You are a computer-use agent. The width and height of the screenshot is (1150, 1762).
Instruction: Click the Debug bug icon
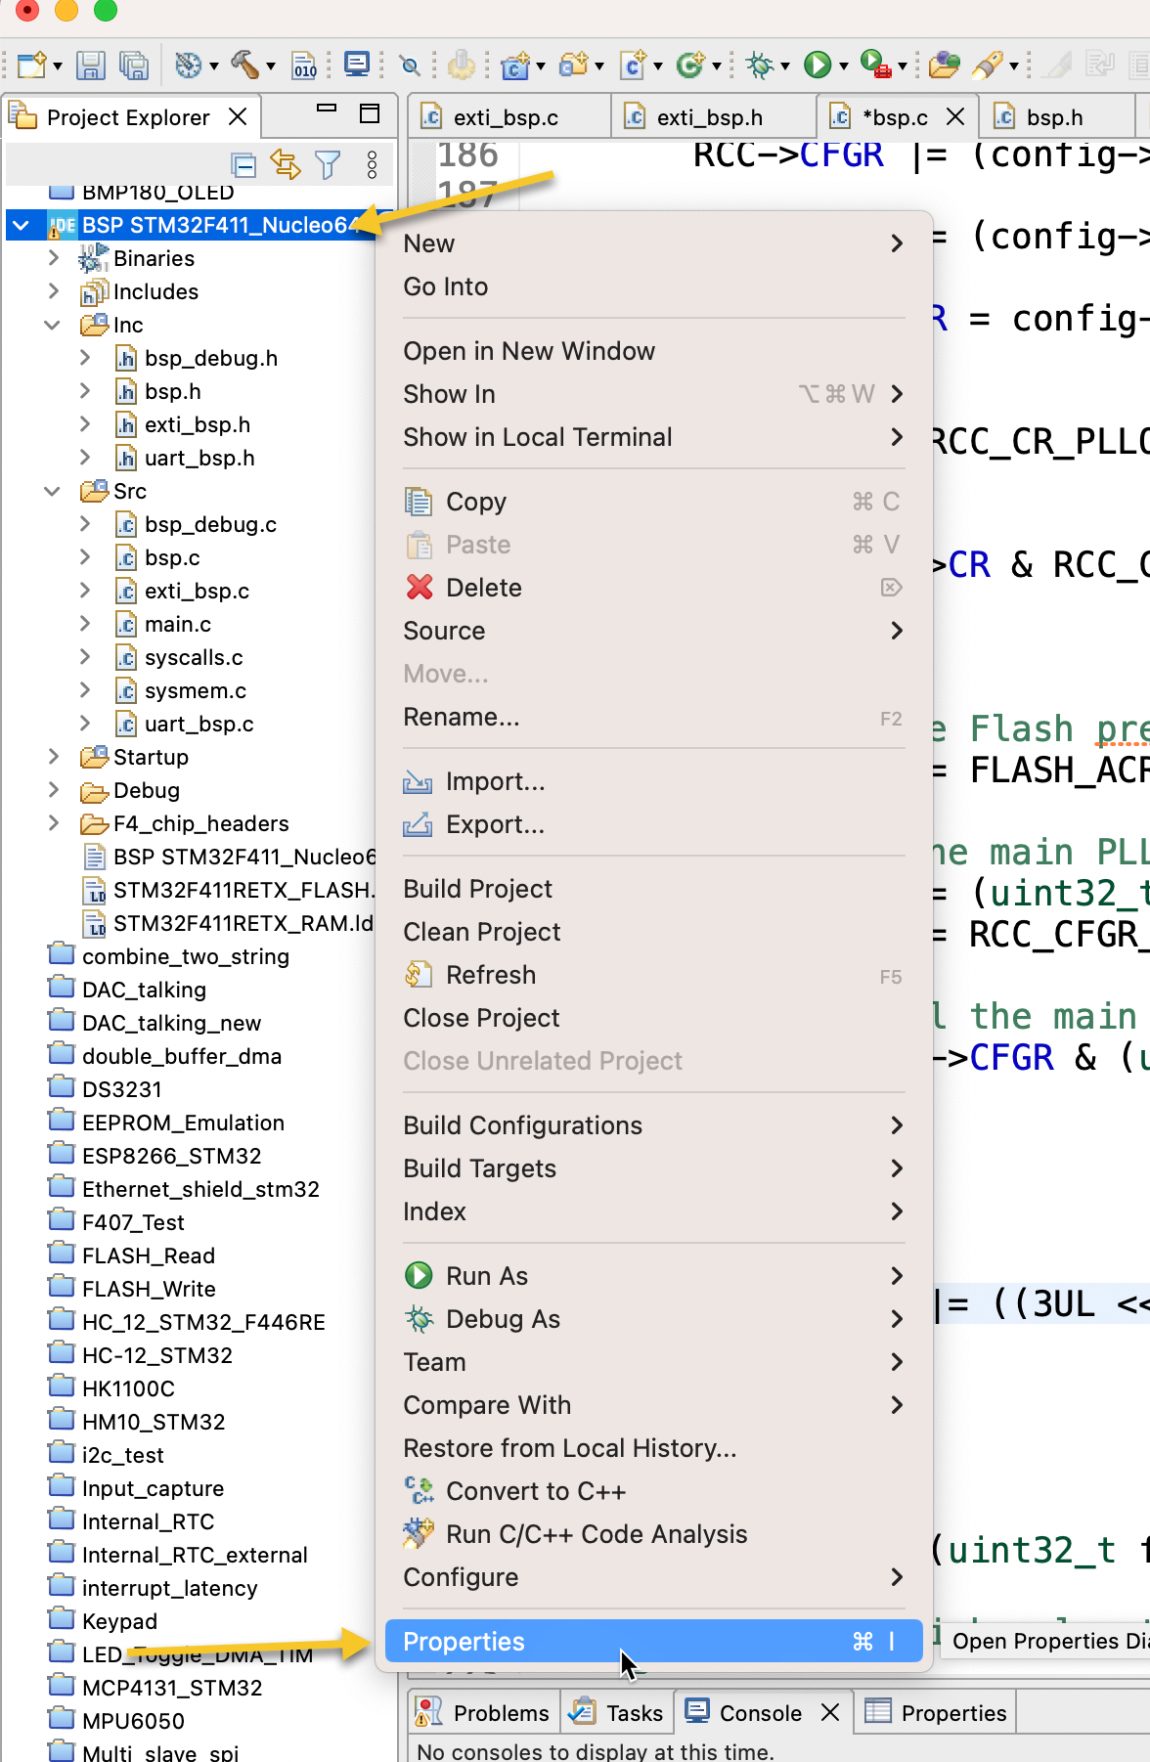760,66
